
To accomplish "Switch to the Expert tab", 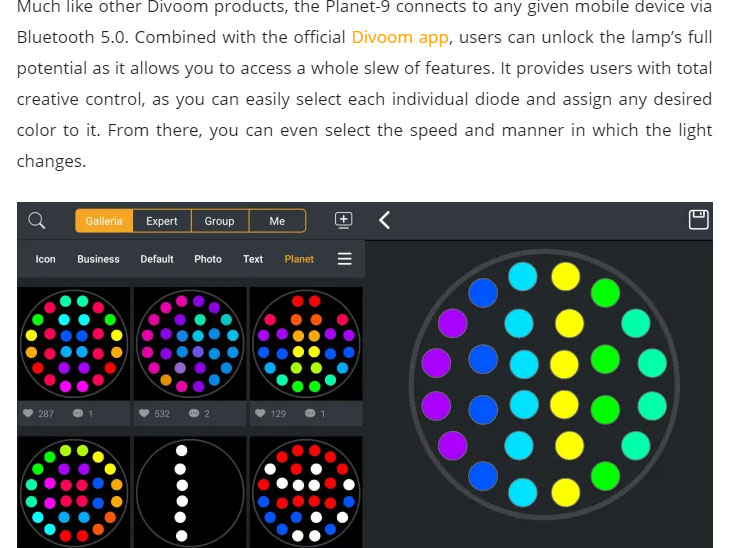I will tap(161, 221).
